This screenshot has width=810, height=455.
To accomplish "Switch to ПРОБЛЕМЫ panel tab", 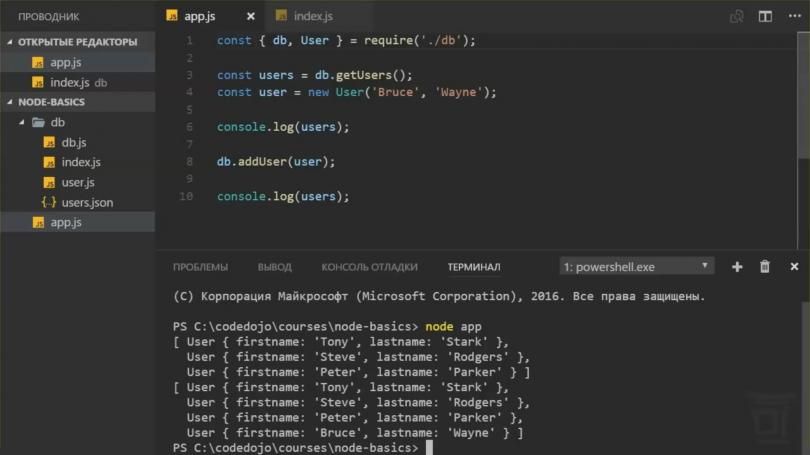I will point(200,267).
